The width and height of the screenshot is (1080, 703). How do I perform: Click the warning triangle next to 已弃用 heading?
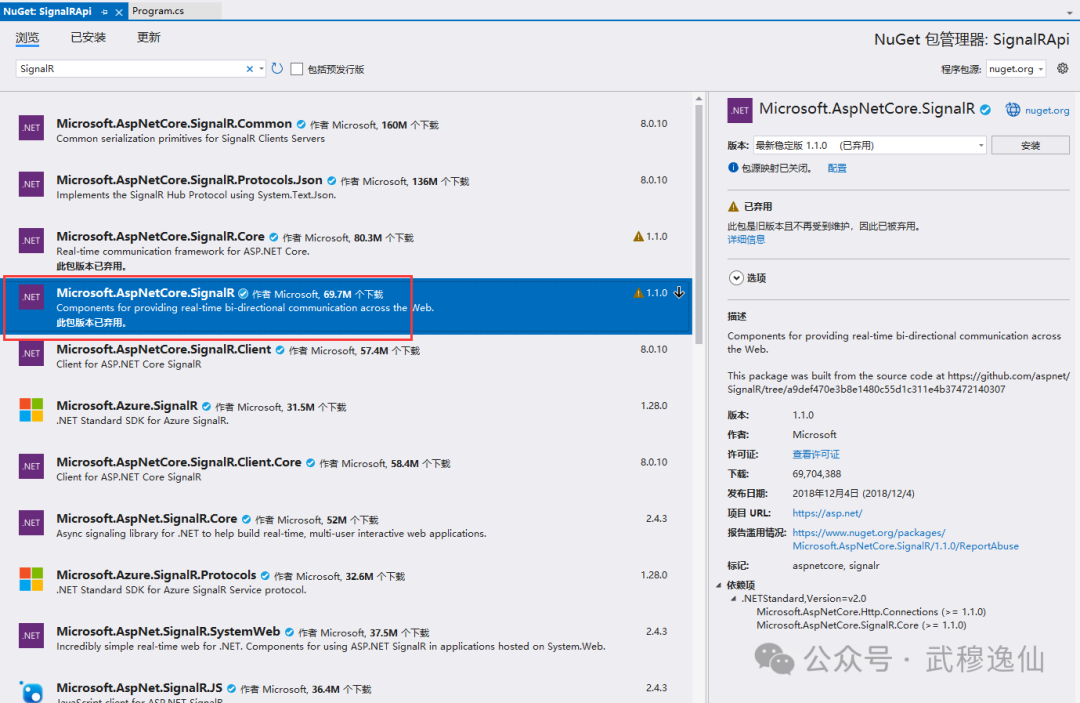click(x=734, y=207)
